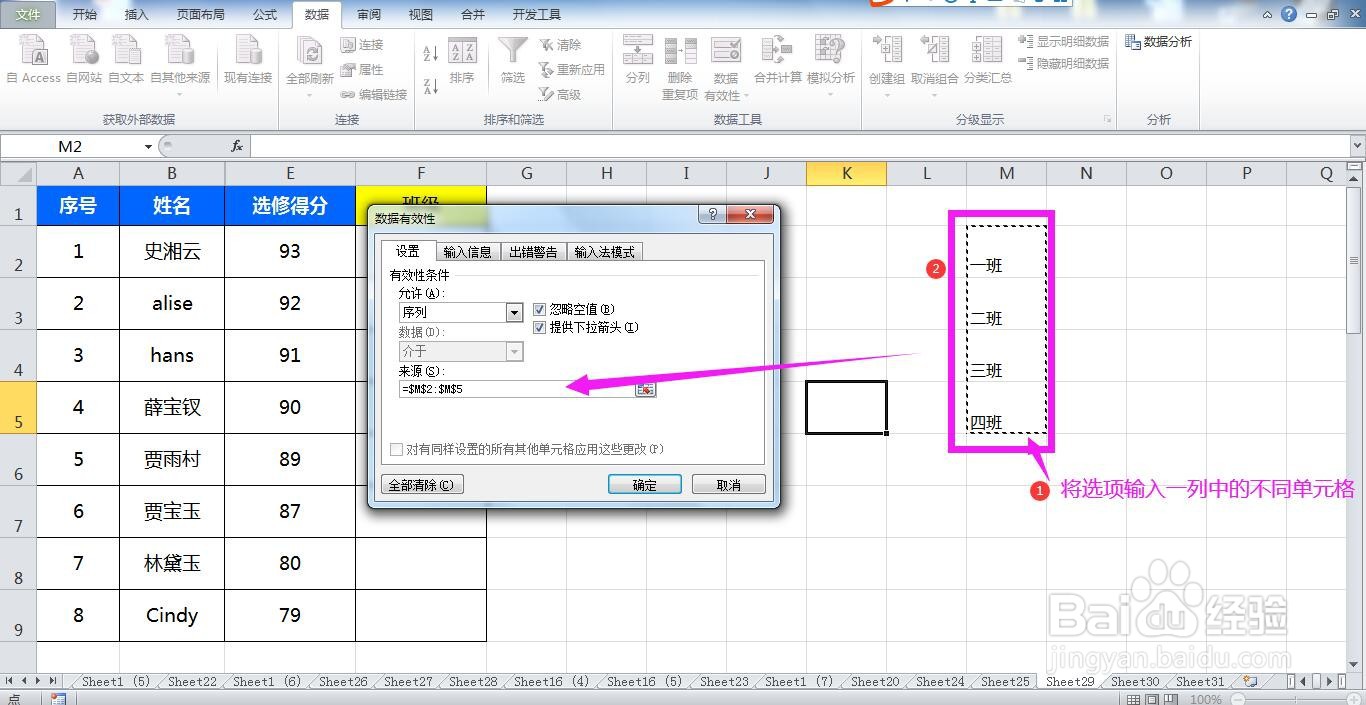Minimize the ribbon with caret icon
Screen dimensions: 1366x705
point(1268,14)
